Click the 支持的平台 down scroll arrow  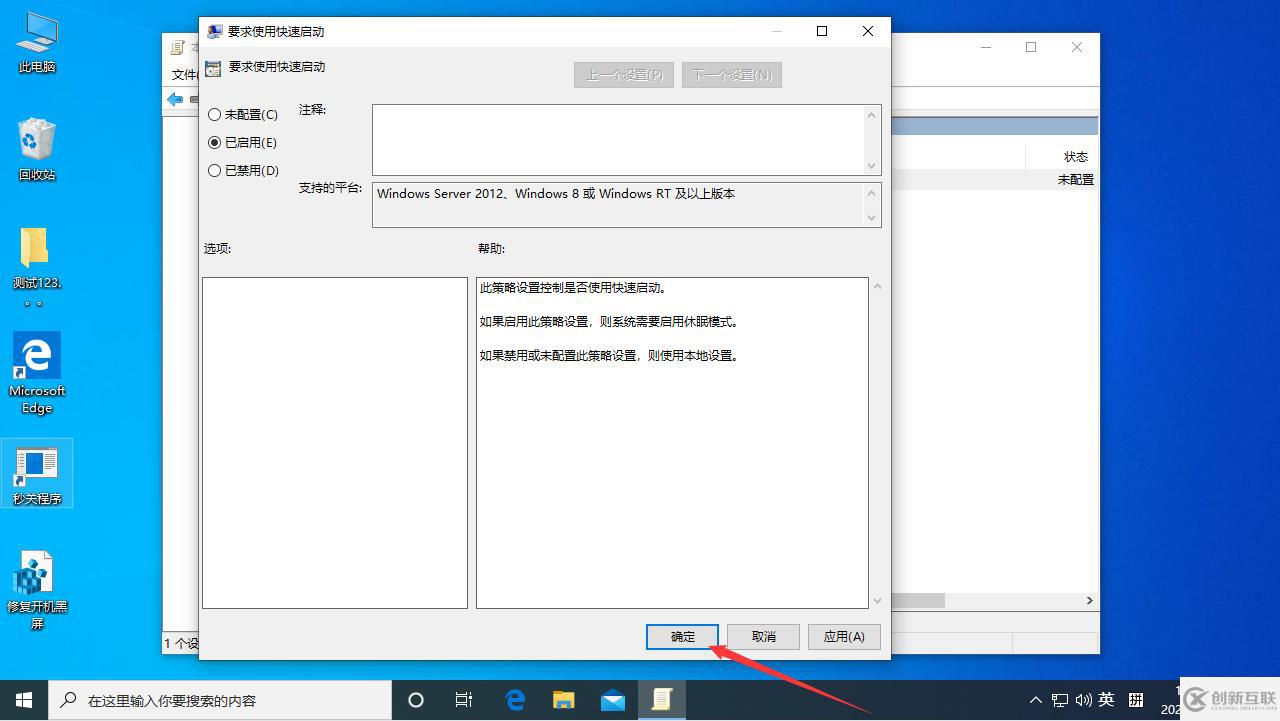pyautogui.click(x=873, y=219)
